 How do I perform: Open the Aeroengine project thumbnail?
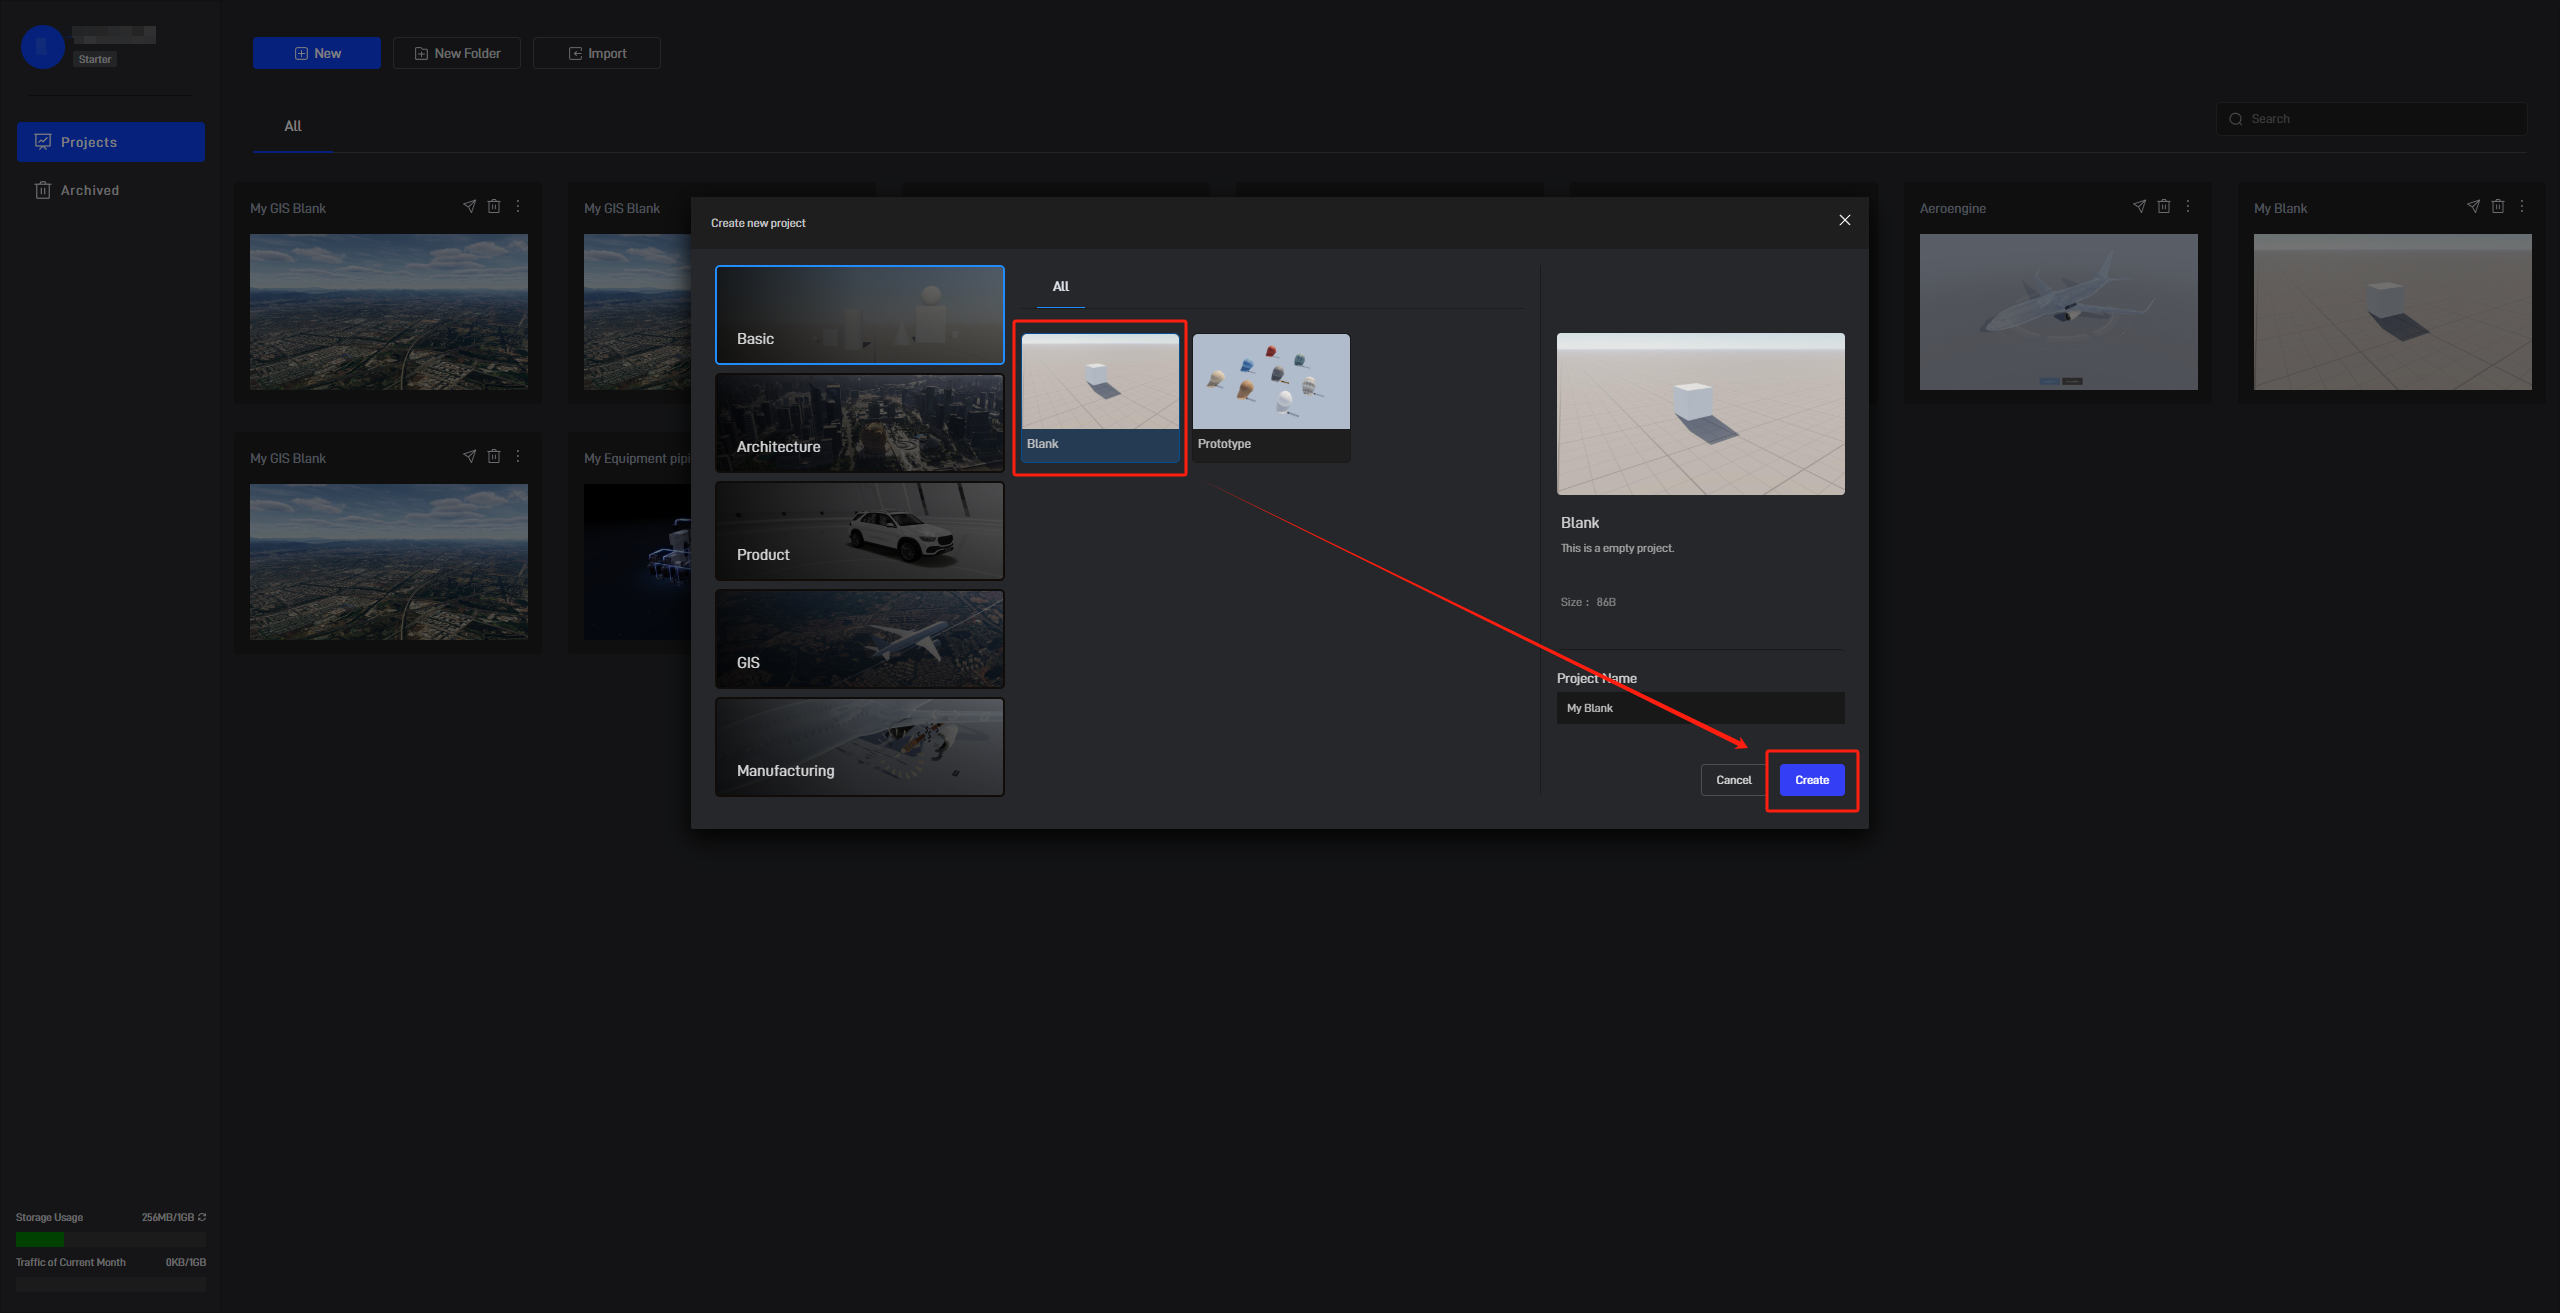(x=2059, y=312)
